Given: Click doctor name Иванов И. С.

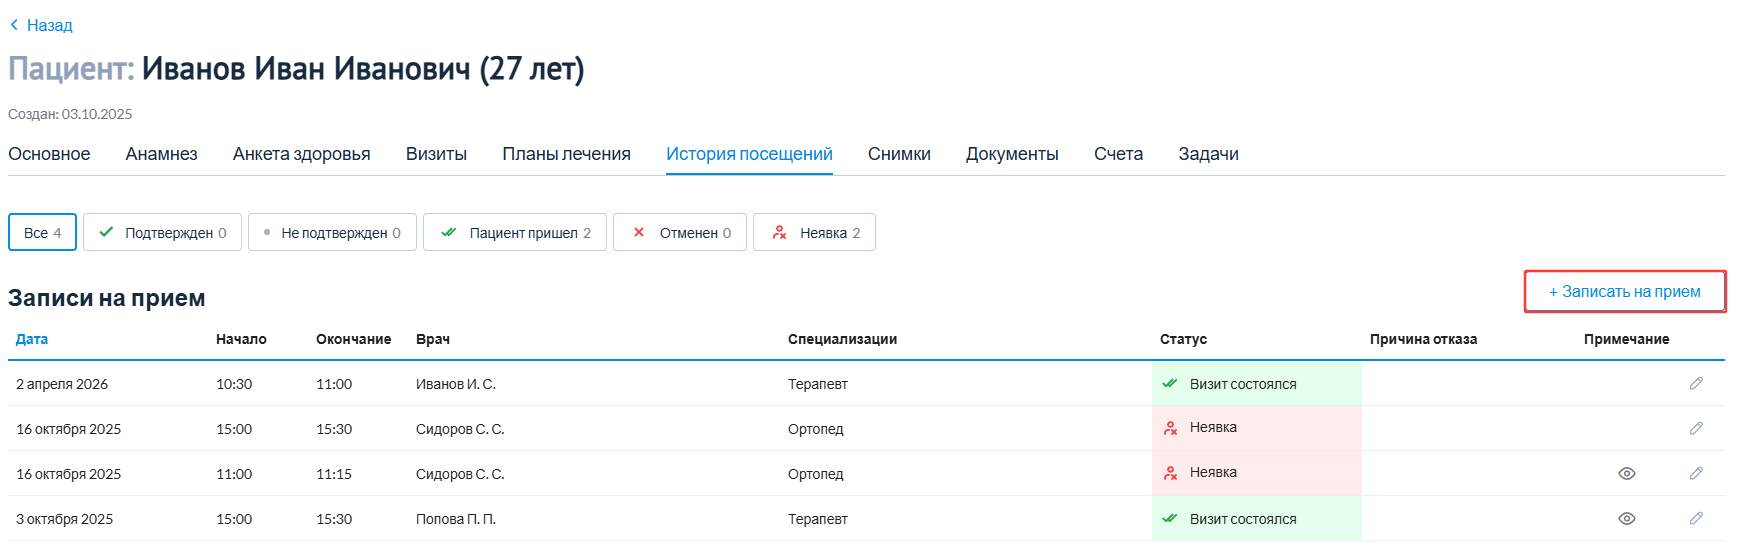Looking at the screenshot, I should 456,384.
